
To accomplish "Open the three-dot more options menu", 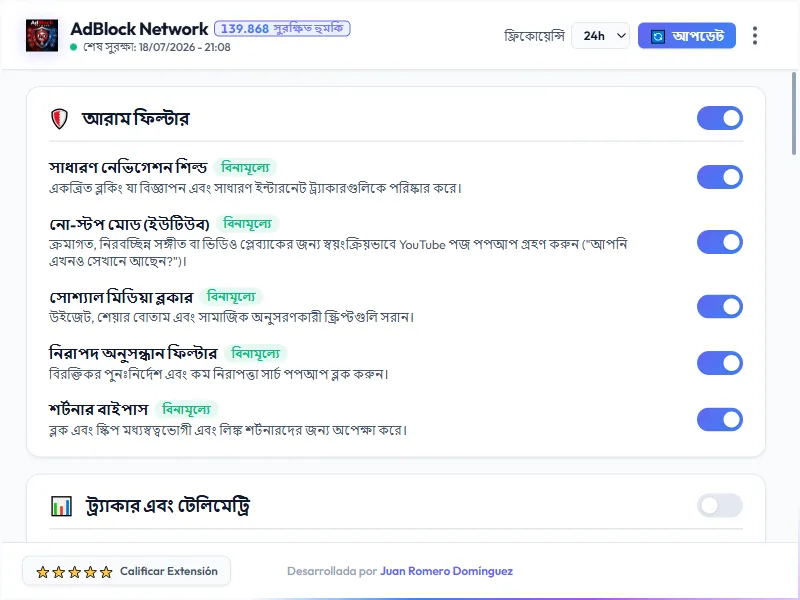I will click(x=755, y=36).
